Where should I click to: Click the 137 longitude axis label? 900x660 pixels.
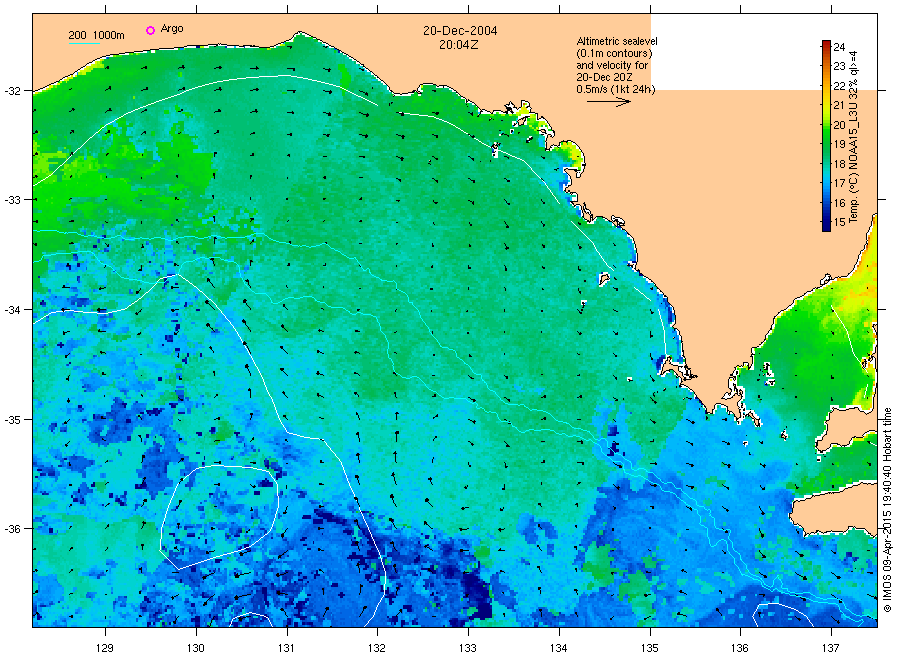831,648
